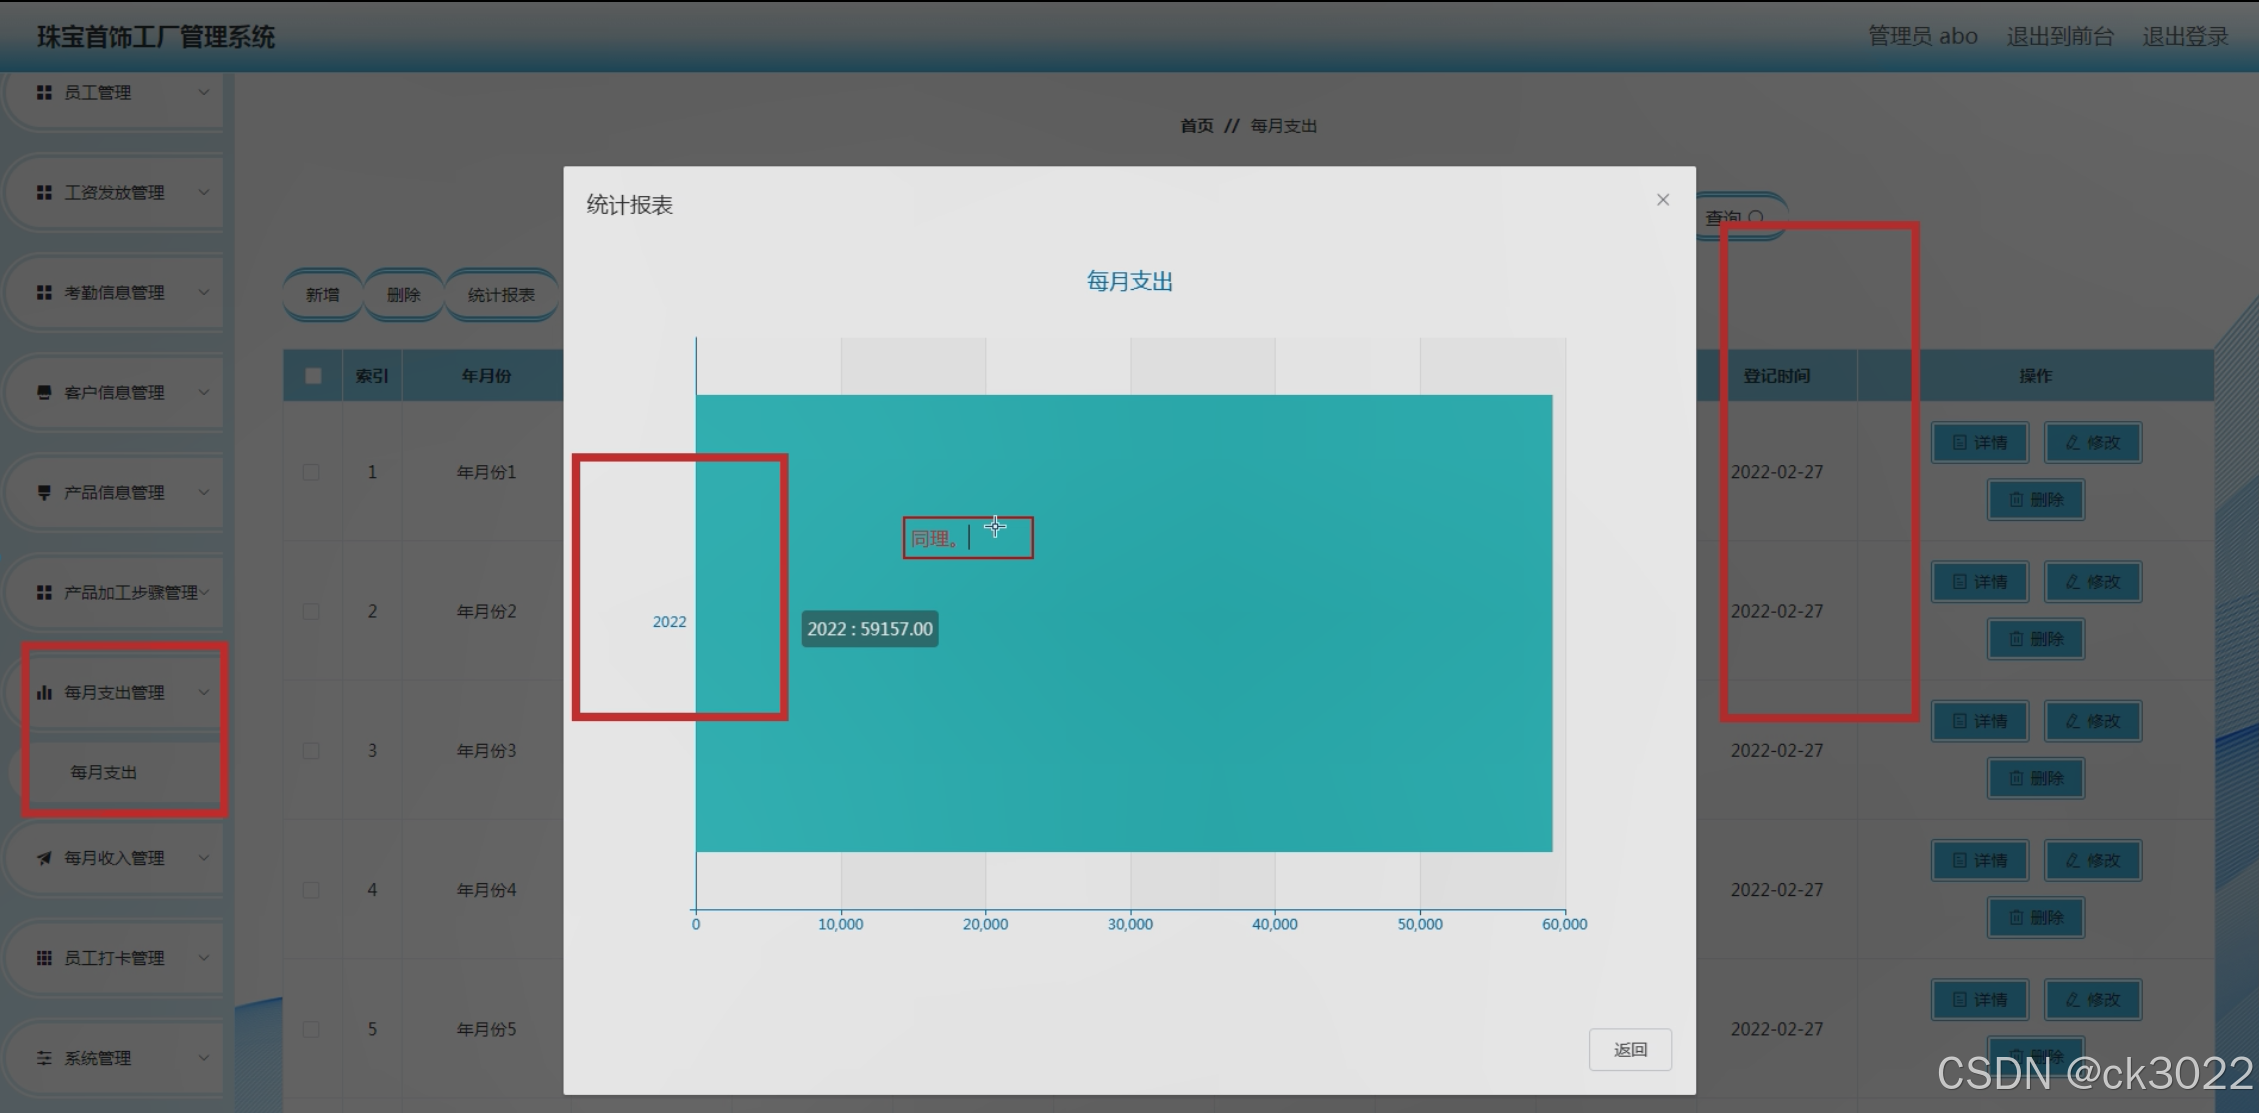Click the 客户信息管理 sidebar icon

click(44, 392)
